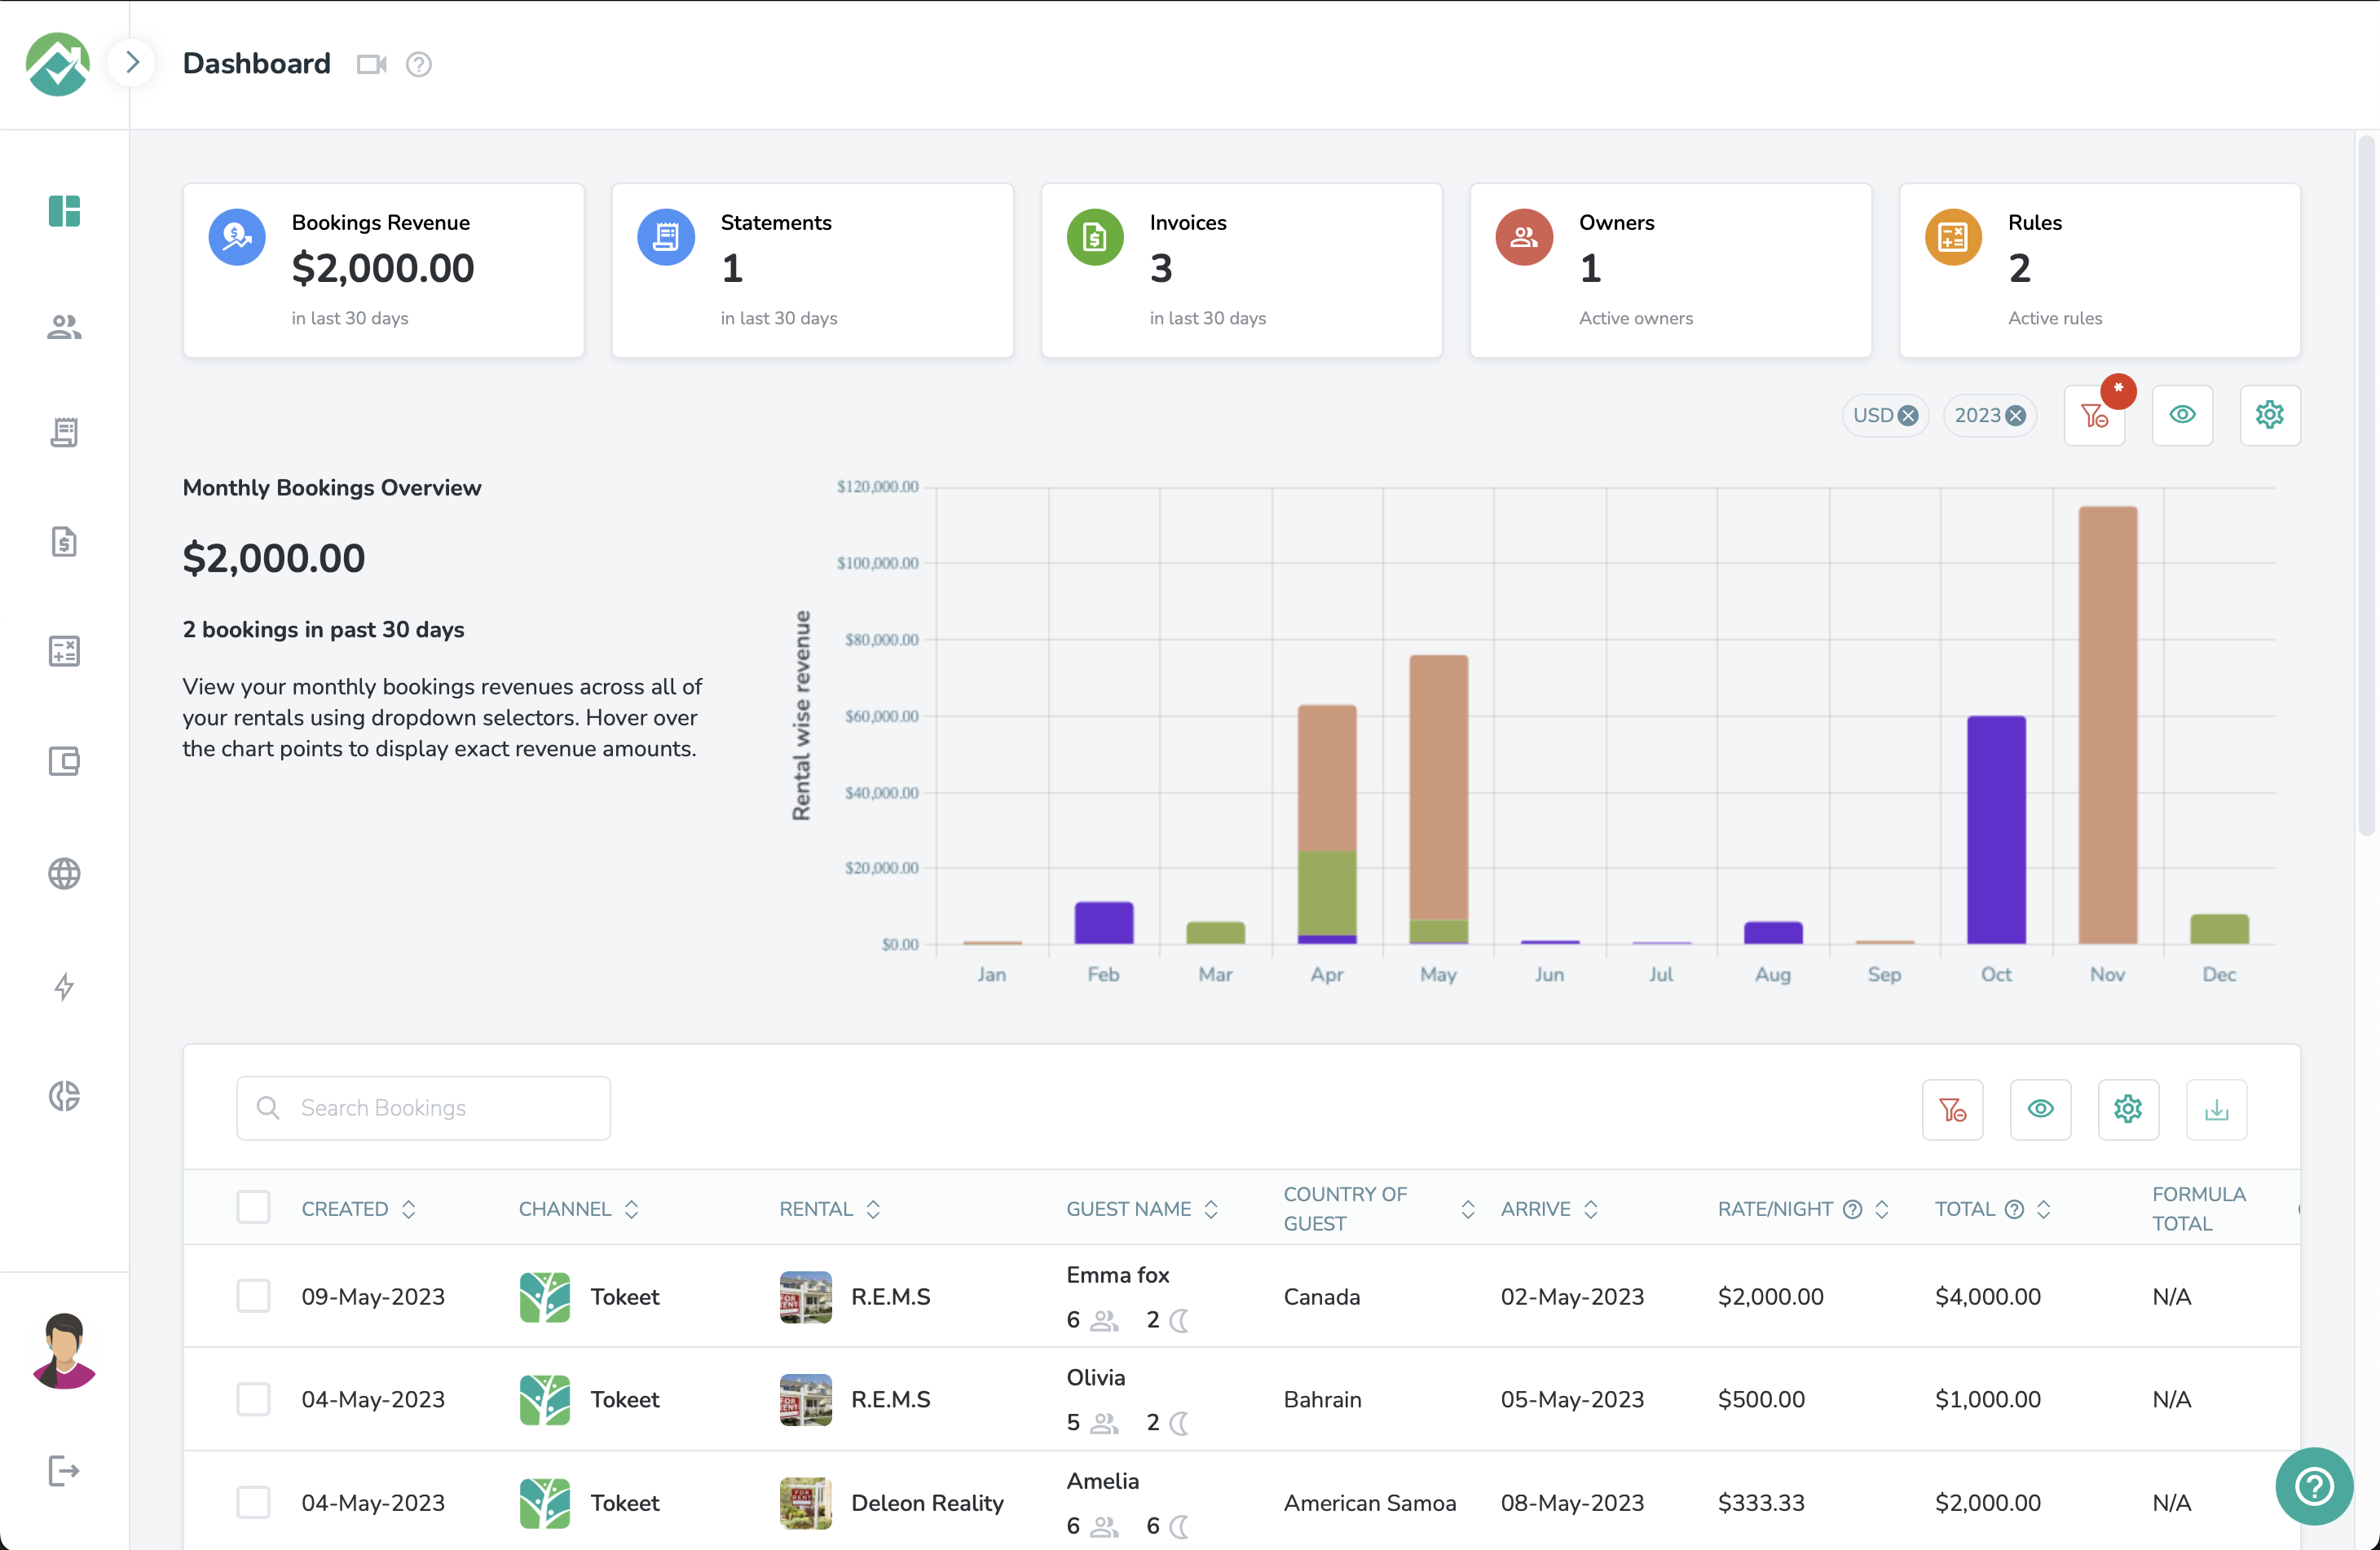Tick the select-all checkbox in table header

coord(253,1207)
